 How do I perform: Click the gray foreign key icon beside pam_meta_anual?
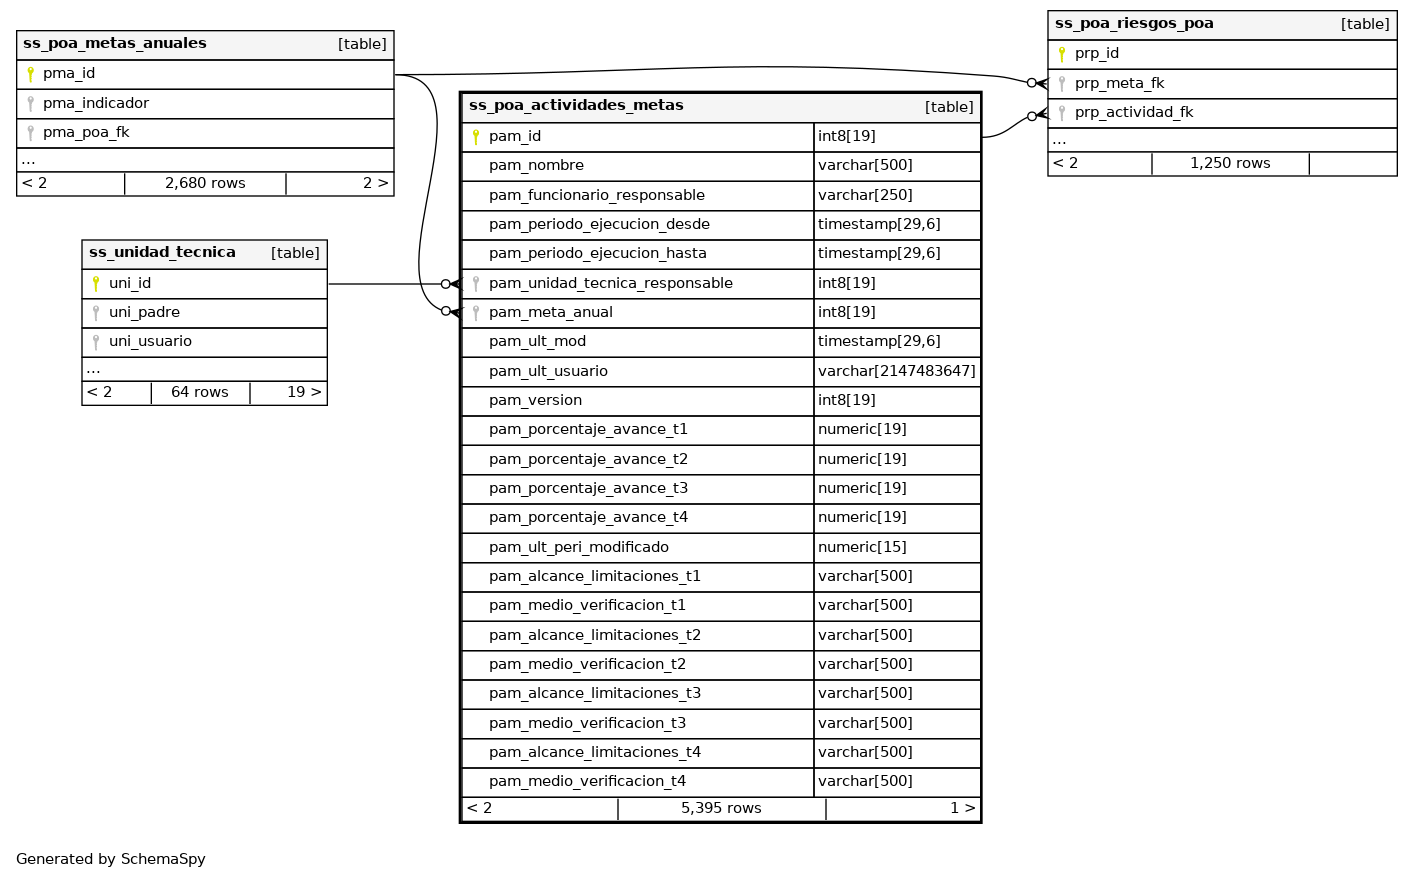pos(476,313)
